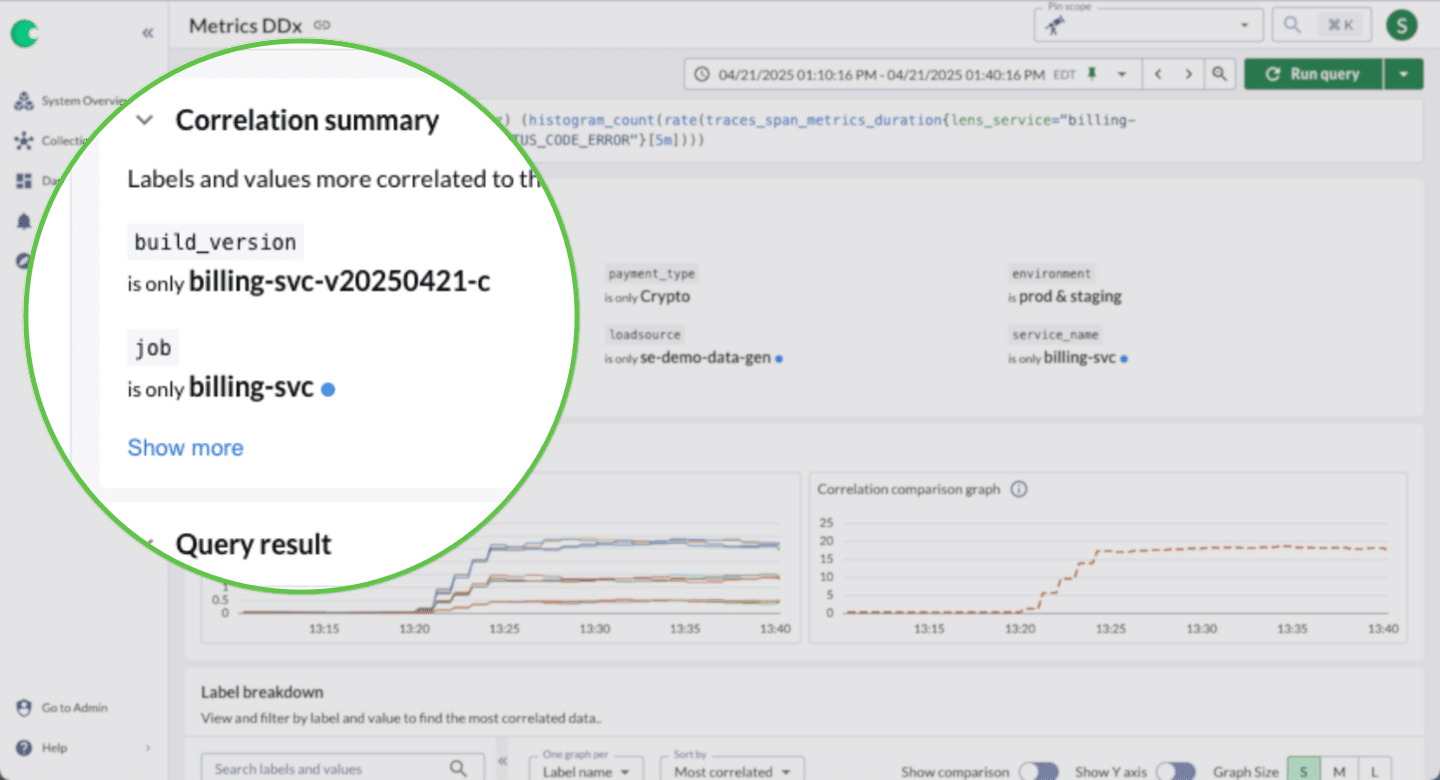Open the Pin scope dropdown
This screenshot has width=1440, height=780.
pos(1148,26)
